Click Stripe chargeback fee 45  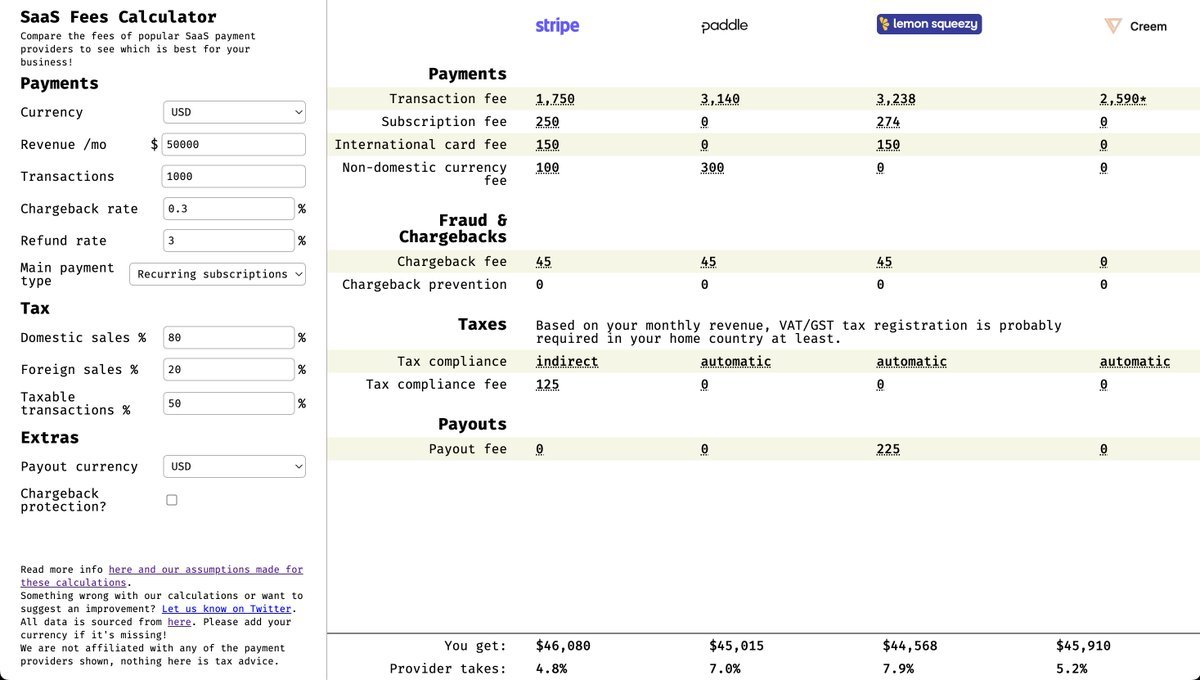pyautogui.click(x=543, y=262)
